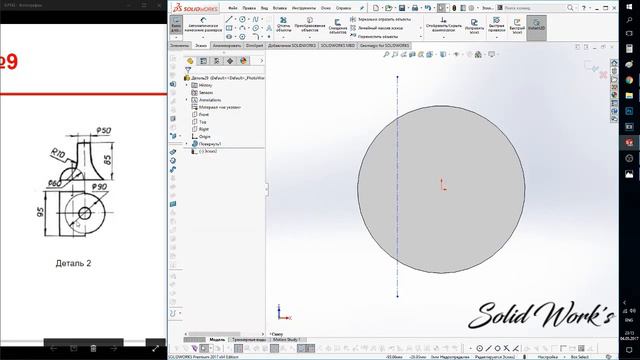Open the Smart Dimension dropdown arrow

coord(203,37)
